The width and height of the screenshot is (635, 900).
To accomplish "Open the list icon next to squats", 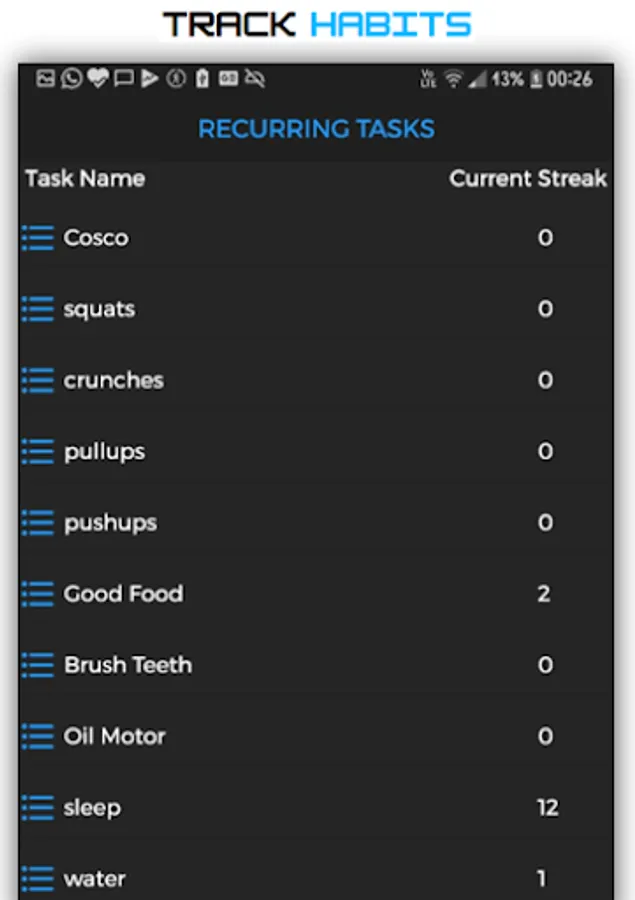I will [x=38, y=309].
